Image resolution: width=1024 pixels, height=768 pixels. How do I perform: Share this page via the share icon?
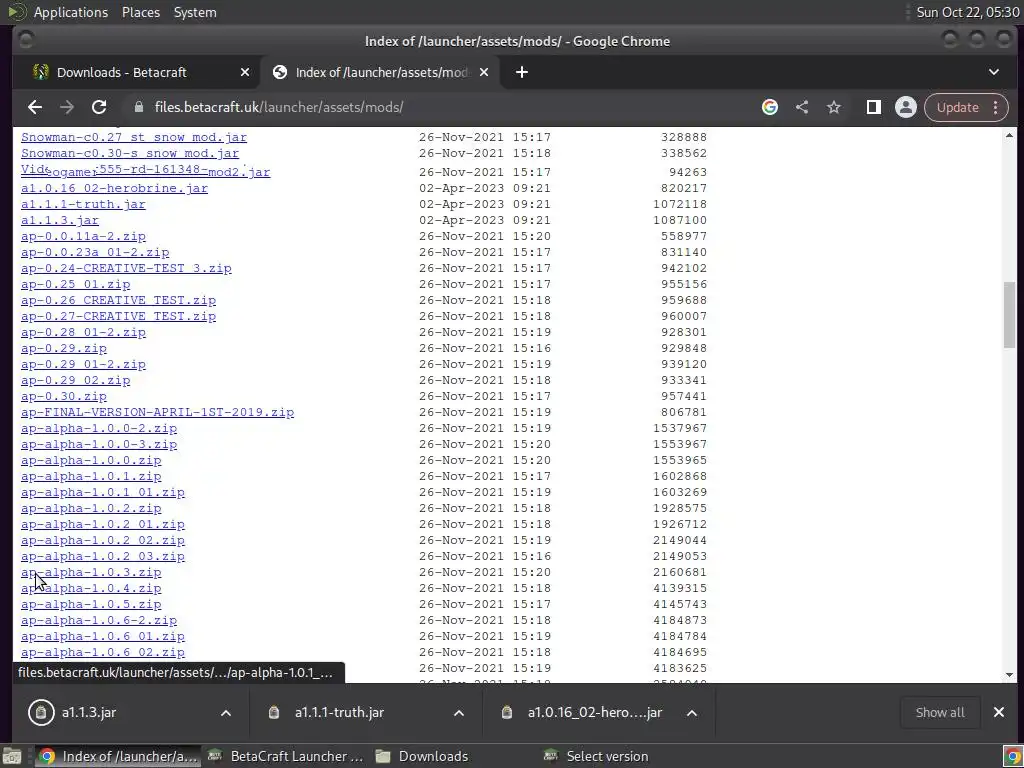tap(802, 108)
